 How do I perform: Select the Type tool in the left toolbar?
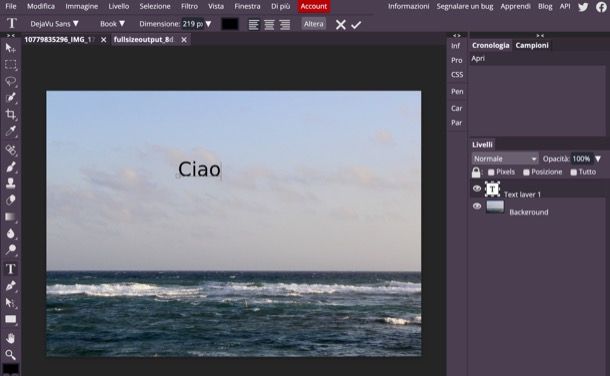pos(11,269)
